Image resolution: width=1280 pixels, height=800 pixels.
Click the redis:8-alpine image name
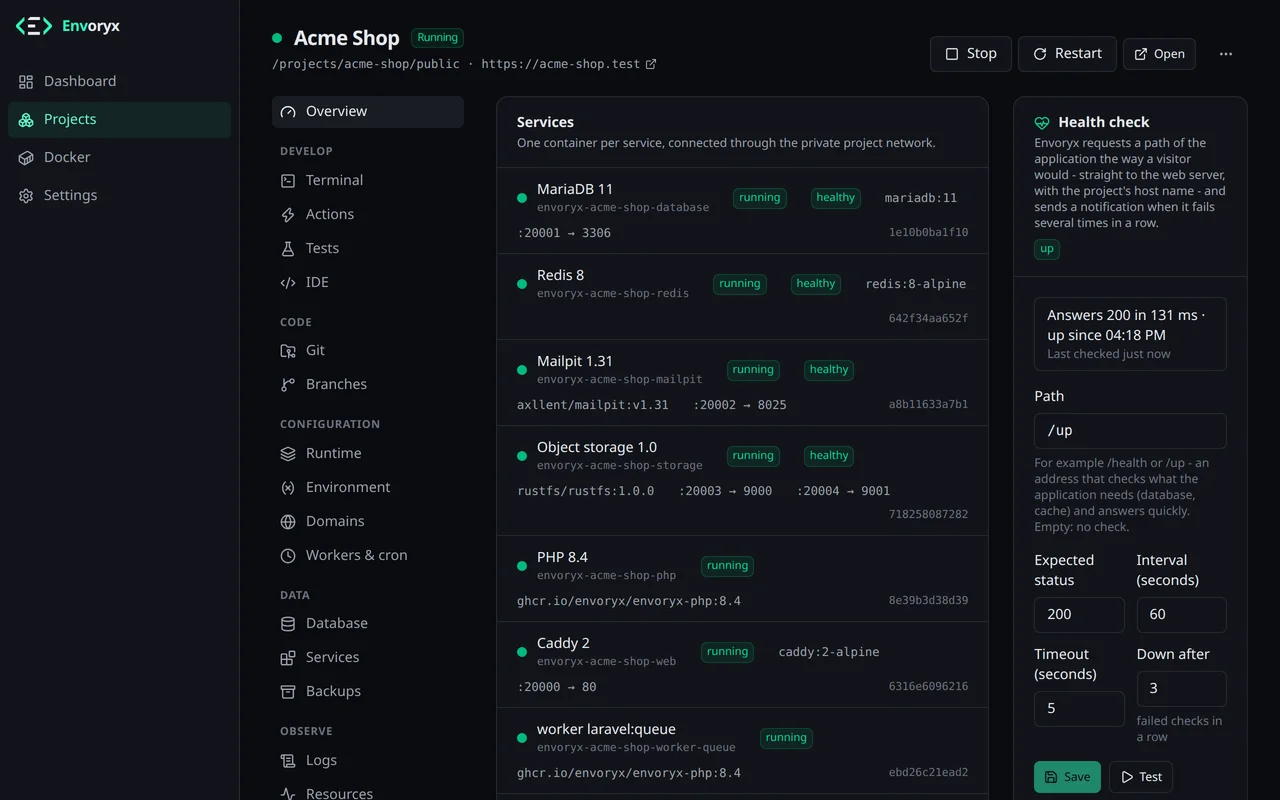916,284
